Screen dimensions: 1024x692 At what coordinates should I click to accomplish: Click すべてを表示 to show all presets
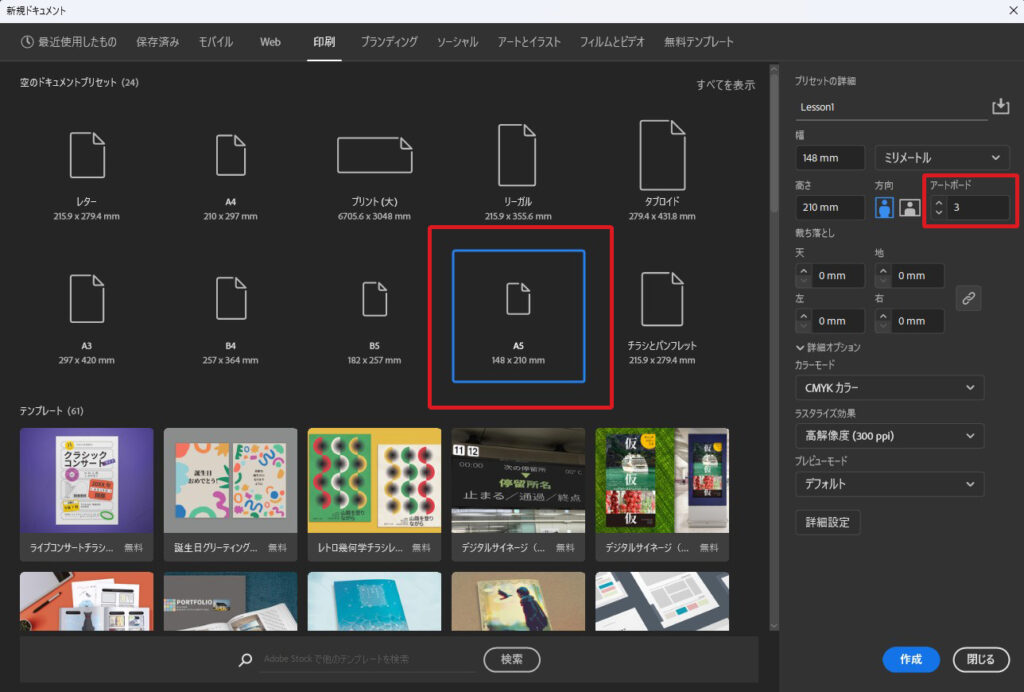[725, 85]
